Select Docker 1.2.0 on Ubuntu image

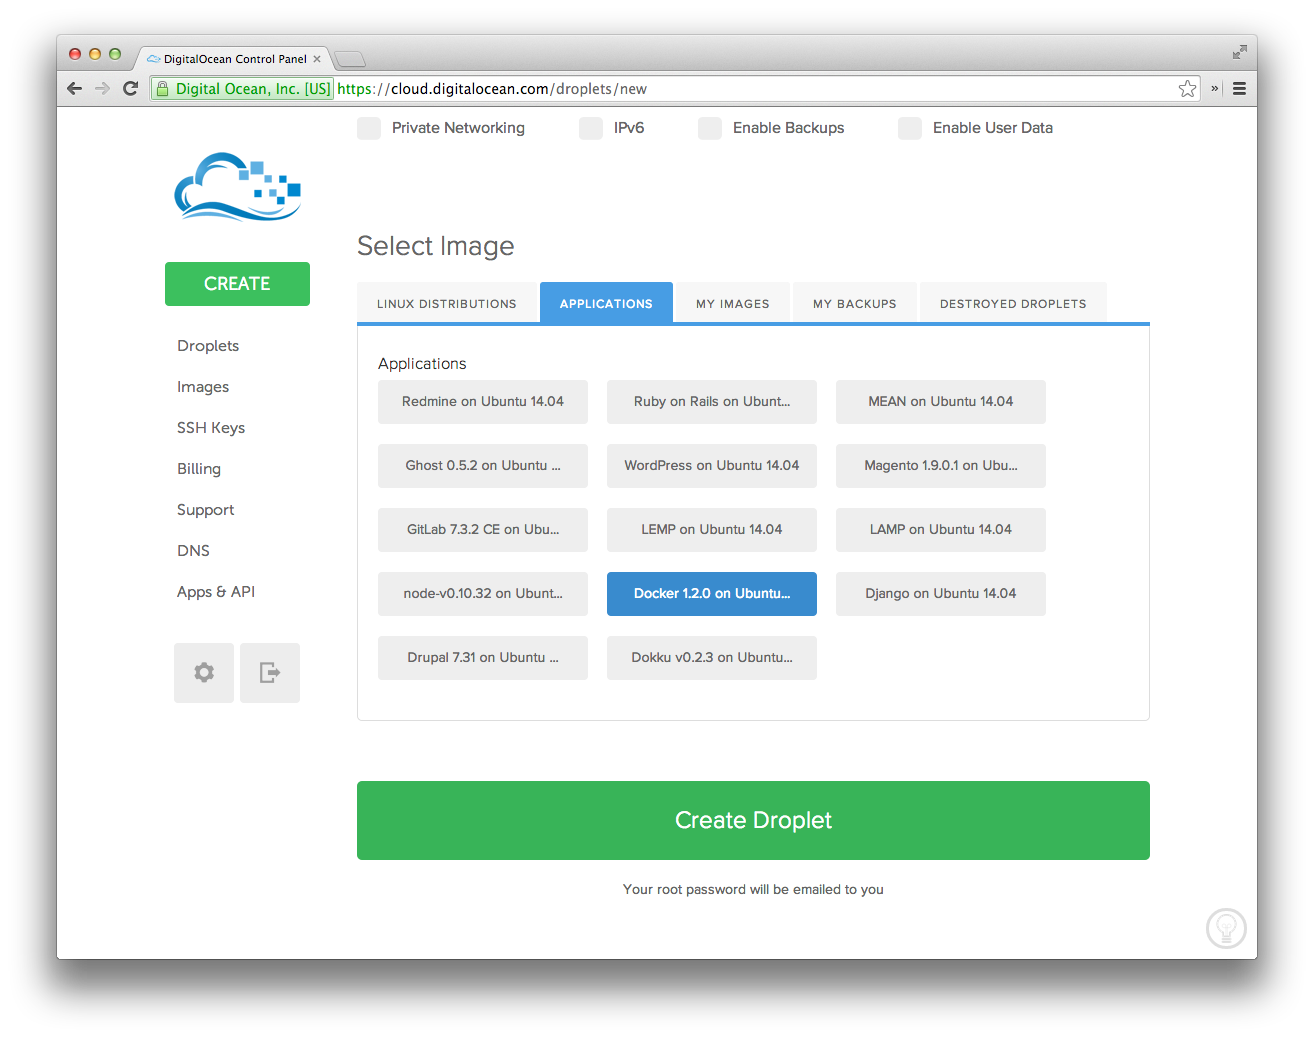(712, 594)
